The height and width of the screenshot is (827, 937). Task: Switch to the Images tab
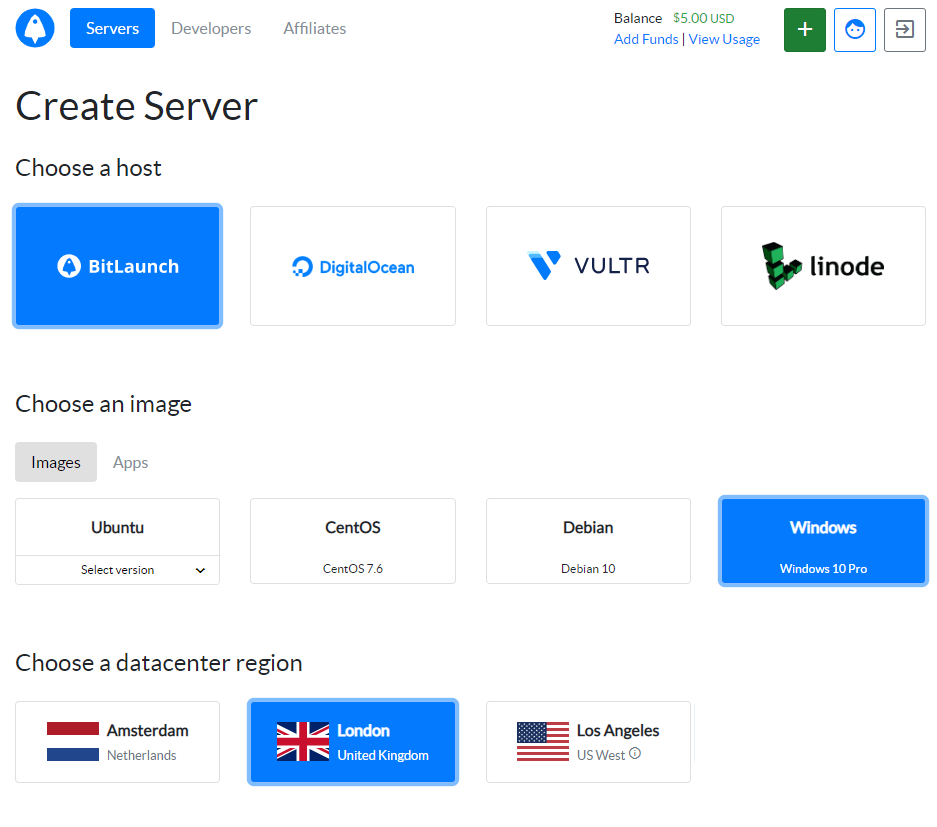[x=56, y=462]
